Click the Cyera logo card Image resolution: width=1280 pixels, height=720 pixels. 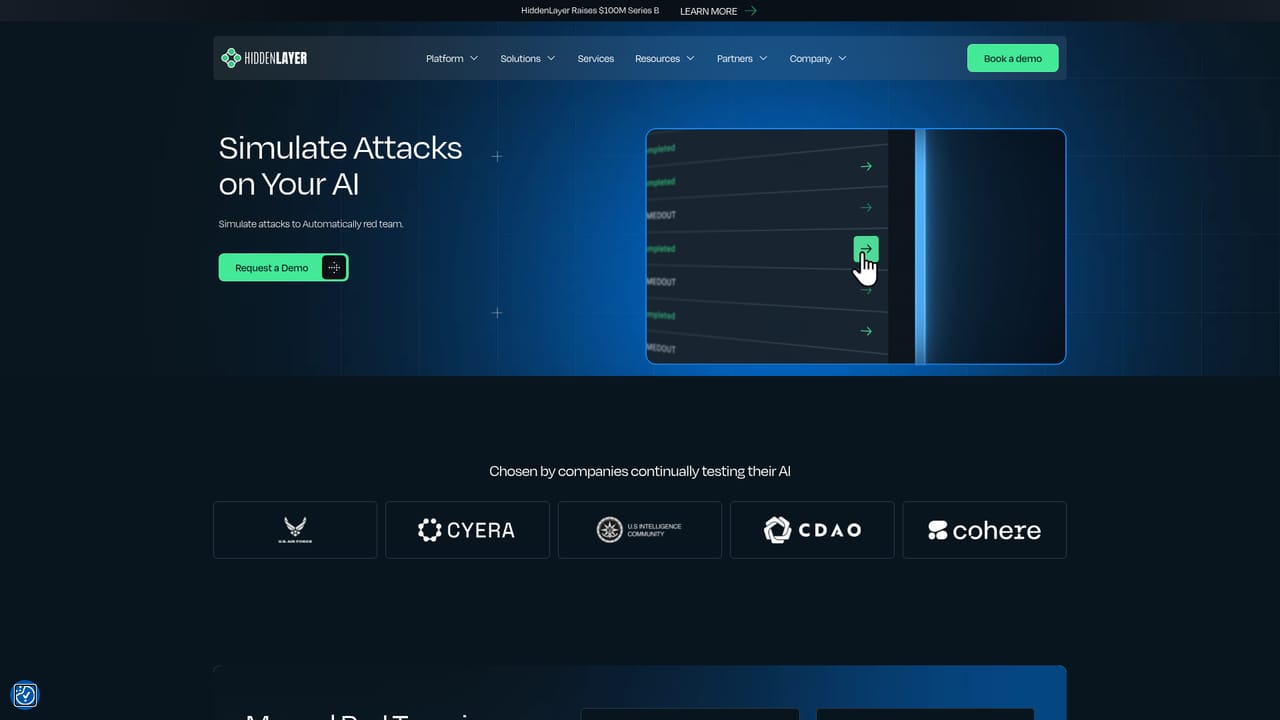coord(467,530)
